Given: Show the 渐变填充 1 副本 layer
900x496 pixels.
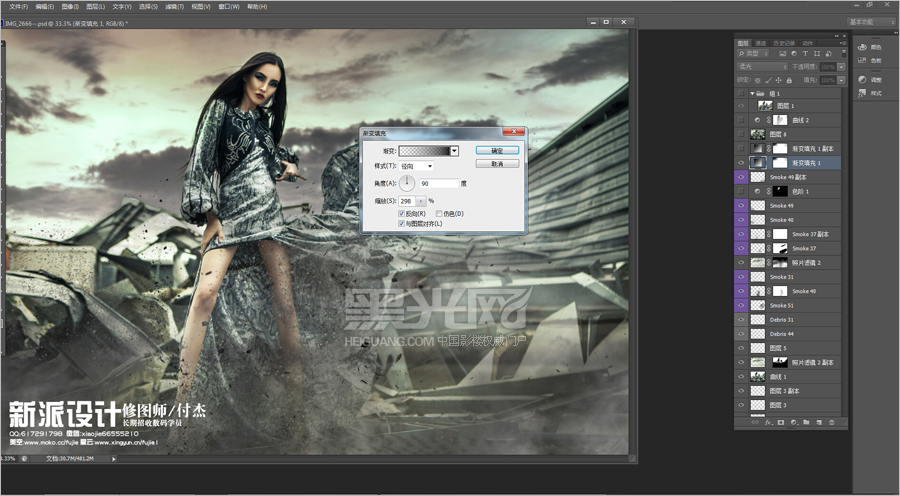Looking at the screenshot, I should (742, 149).
